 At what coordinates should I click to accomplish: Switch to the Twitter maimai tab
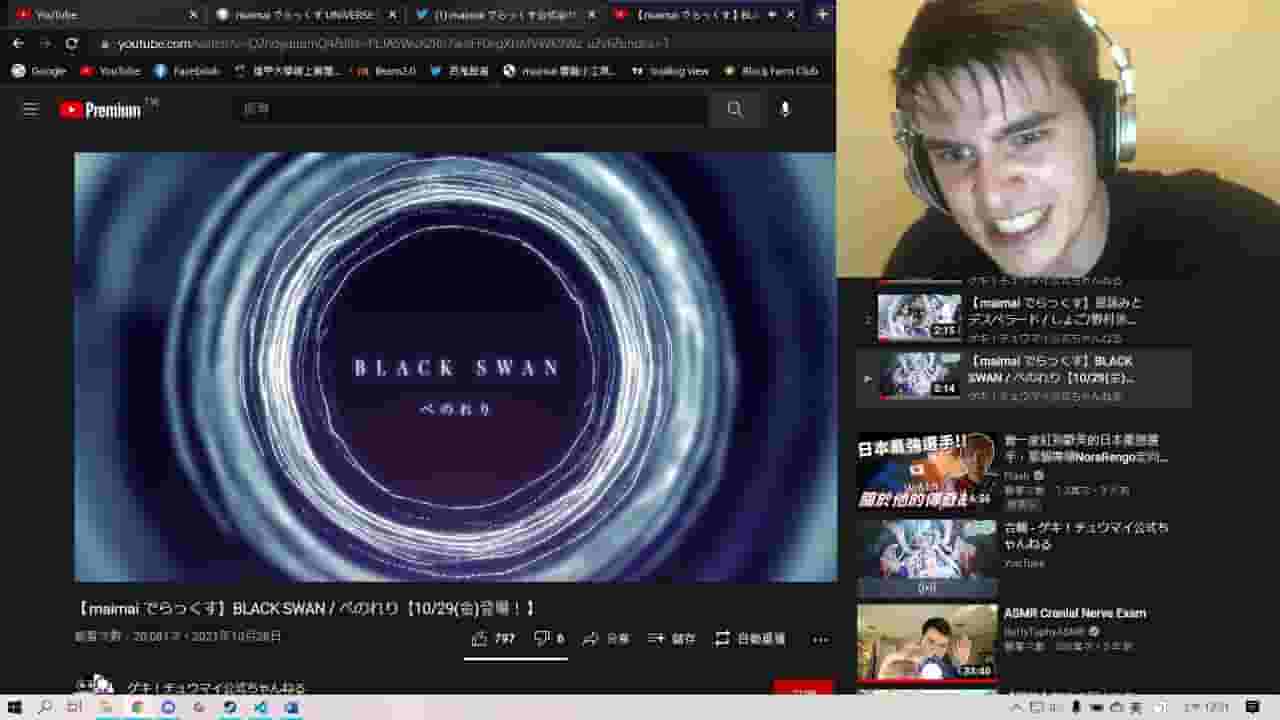pyautogui.click(x=505, y=15)
